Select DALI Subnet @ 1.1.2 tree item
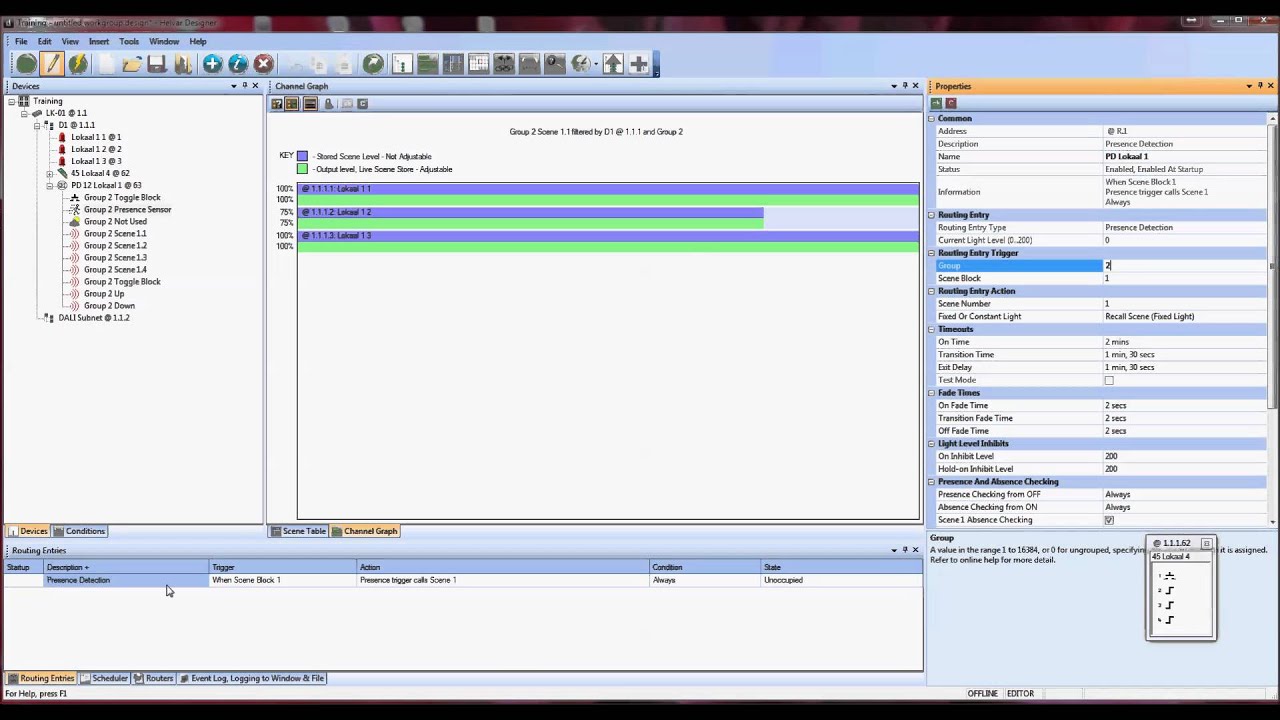 [x=93, y=317]
